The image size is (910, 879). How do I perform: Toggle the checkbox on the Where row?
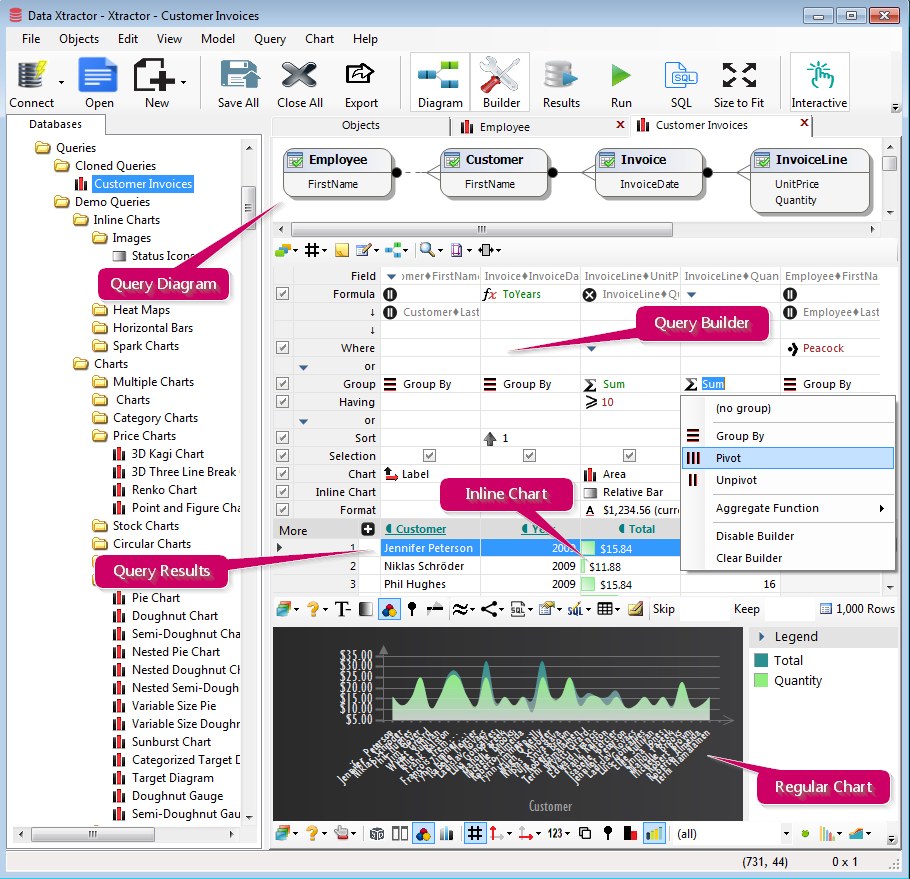click(282, 347)
